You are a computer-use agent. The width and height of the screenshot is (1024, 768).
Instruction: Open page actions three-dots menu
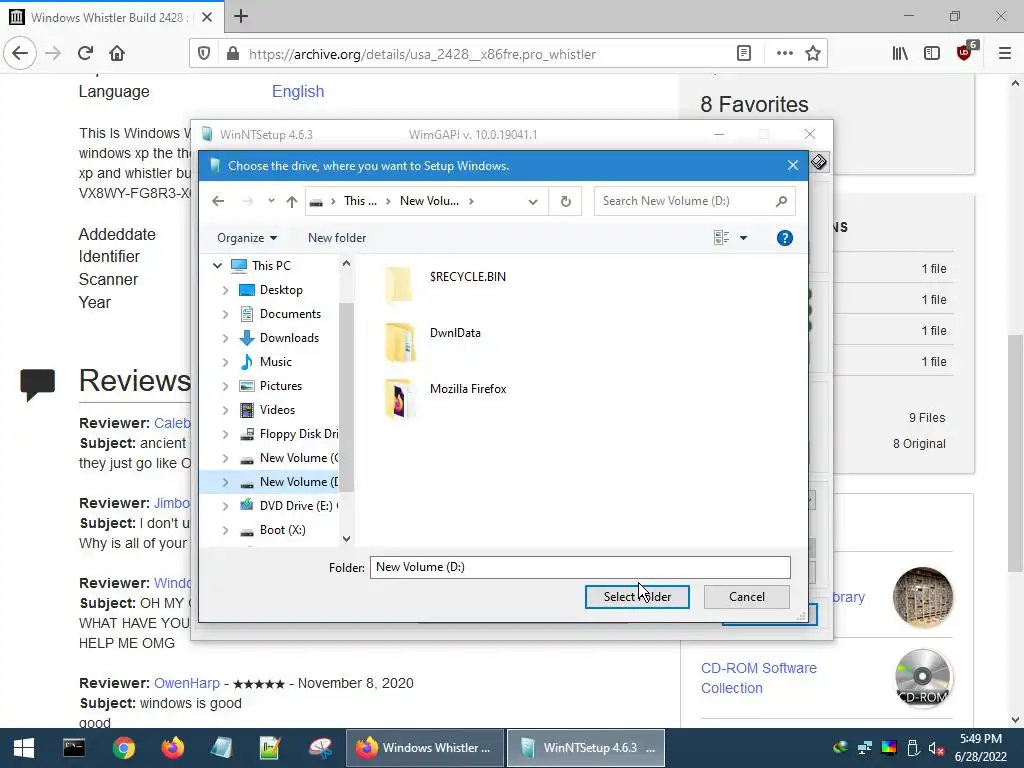[784, 54]
